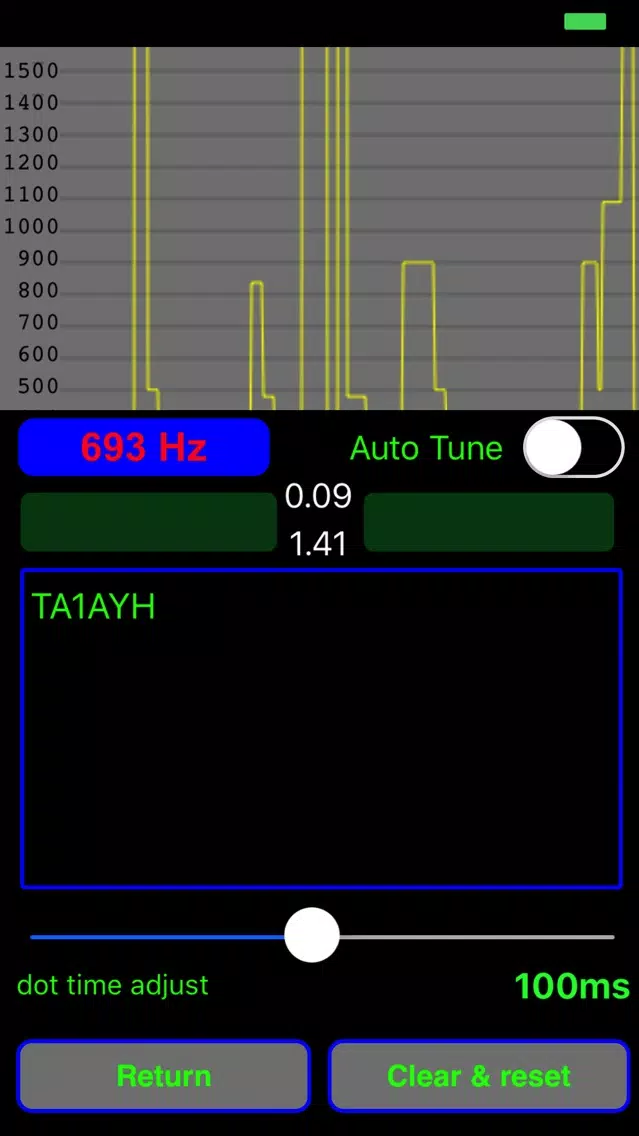
Task: Click the right dark green level bar
Action: (489, 522)
